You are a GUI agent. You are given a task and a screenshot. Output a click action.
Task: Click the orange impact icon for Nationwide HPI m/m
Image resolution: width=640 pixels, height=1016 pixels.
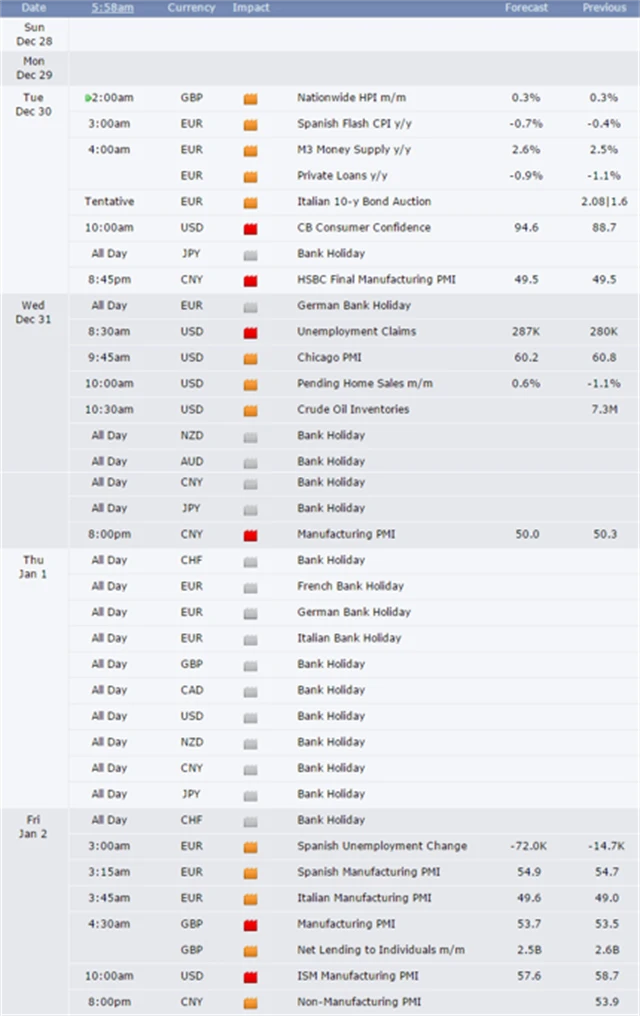pos(250,98)
